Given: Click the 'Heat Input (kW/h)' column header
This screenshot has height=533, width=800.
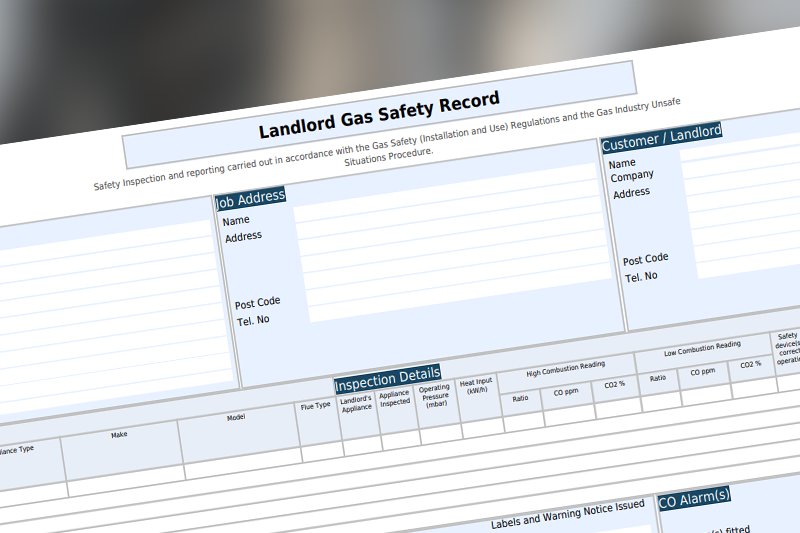Looking at the screenshot, I should pos(476,386).
